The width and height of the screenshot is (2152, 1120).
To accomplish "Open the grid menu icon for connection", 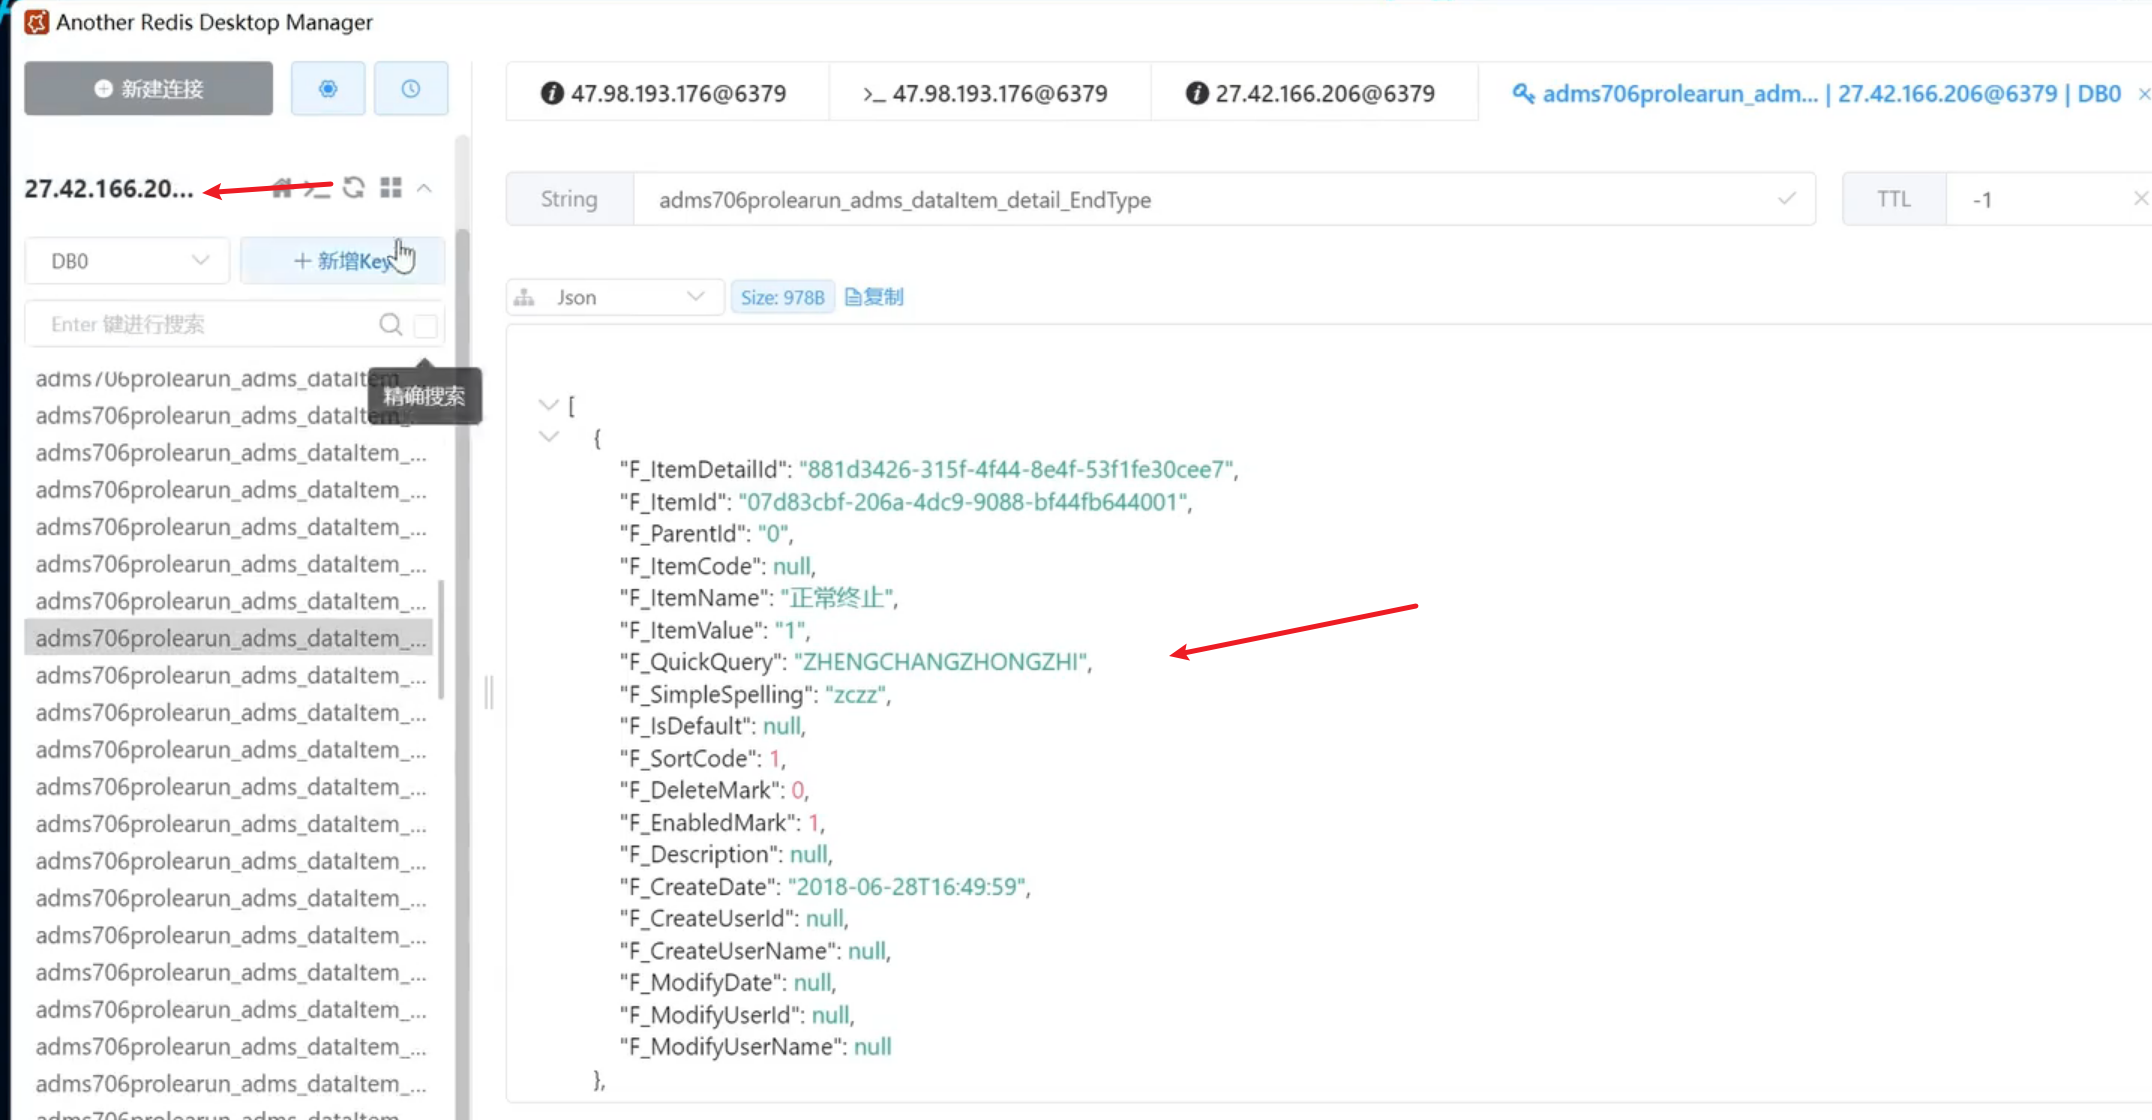I will coord(391,188).
